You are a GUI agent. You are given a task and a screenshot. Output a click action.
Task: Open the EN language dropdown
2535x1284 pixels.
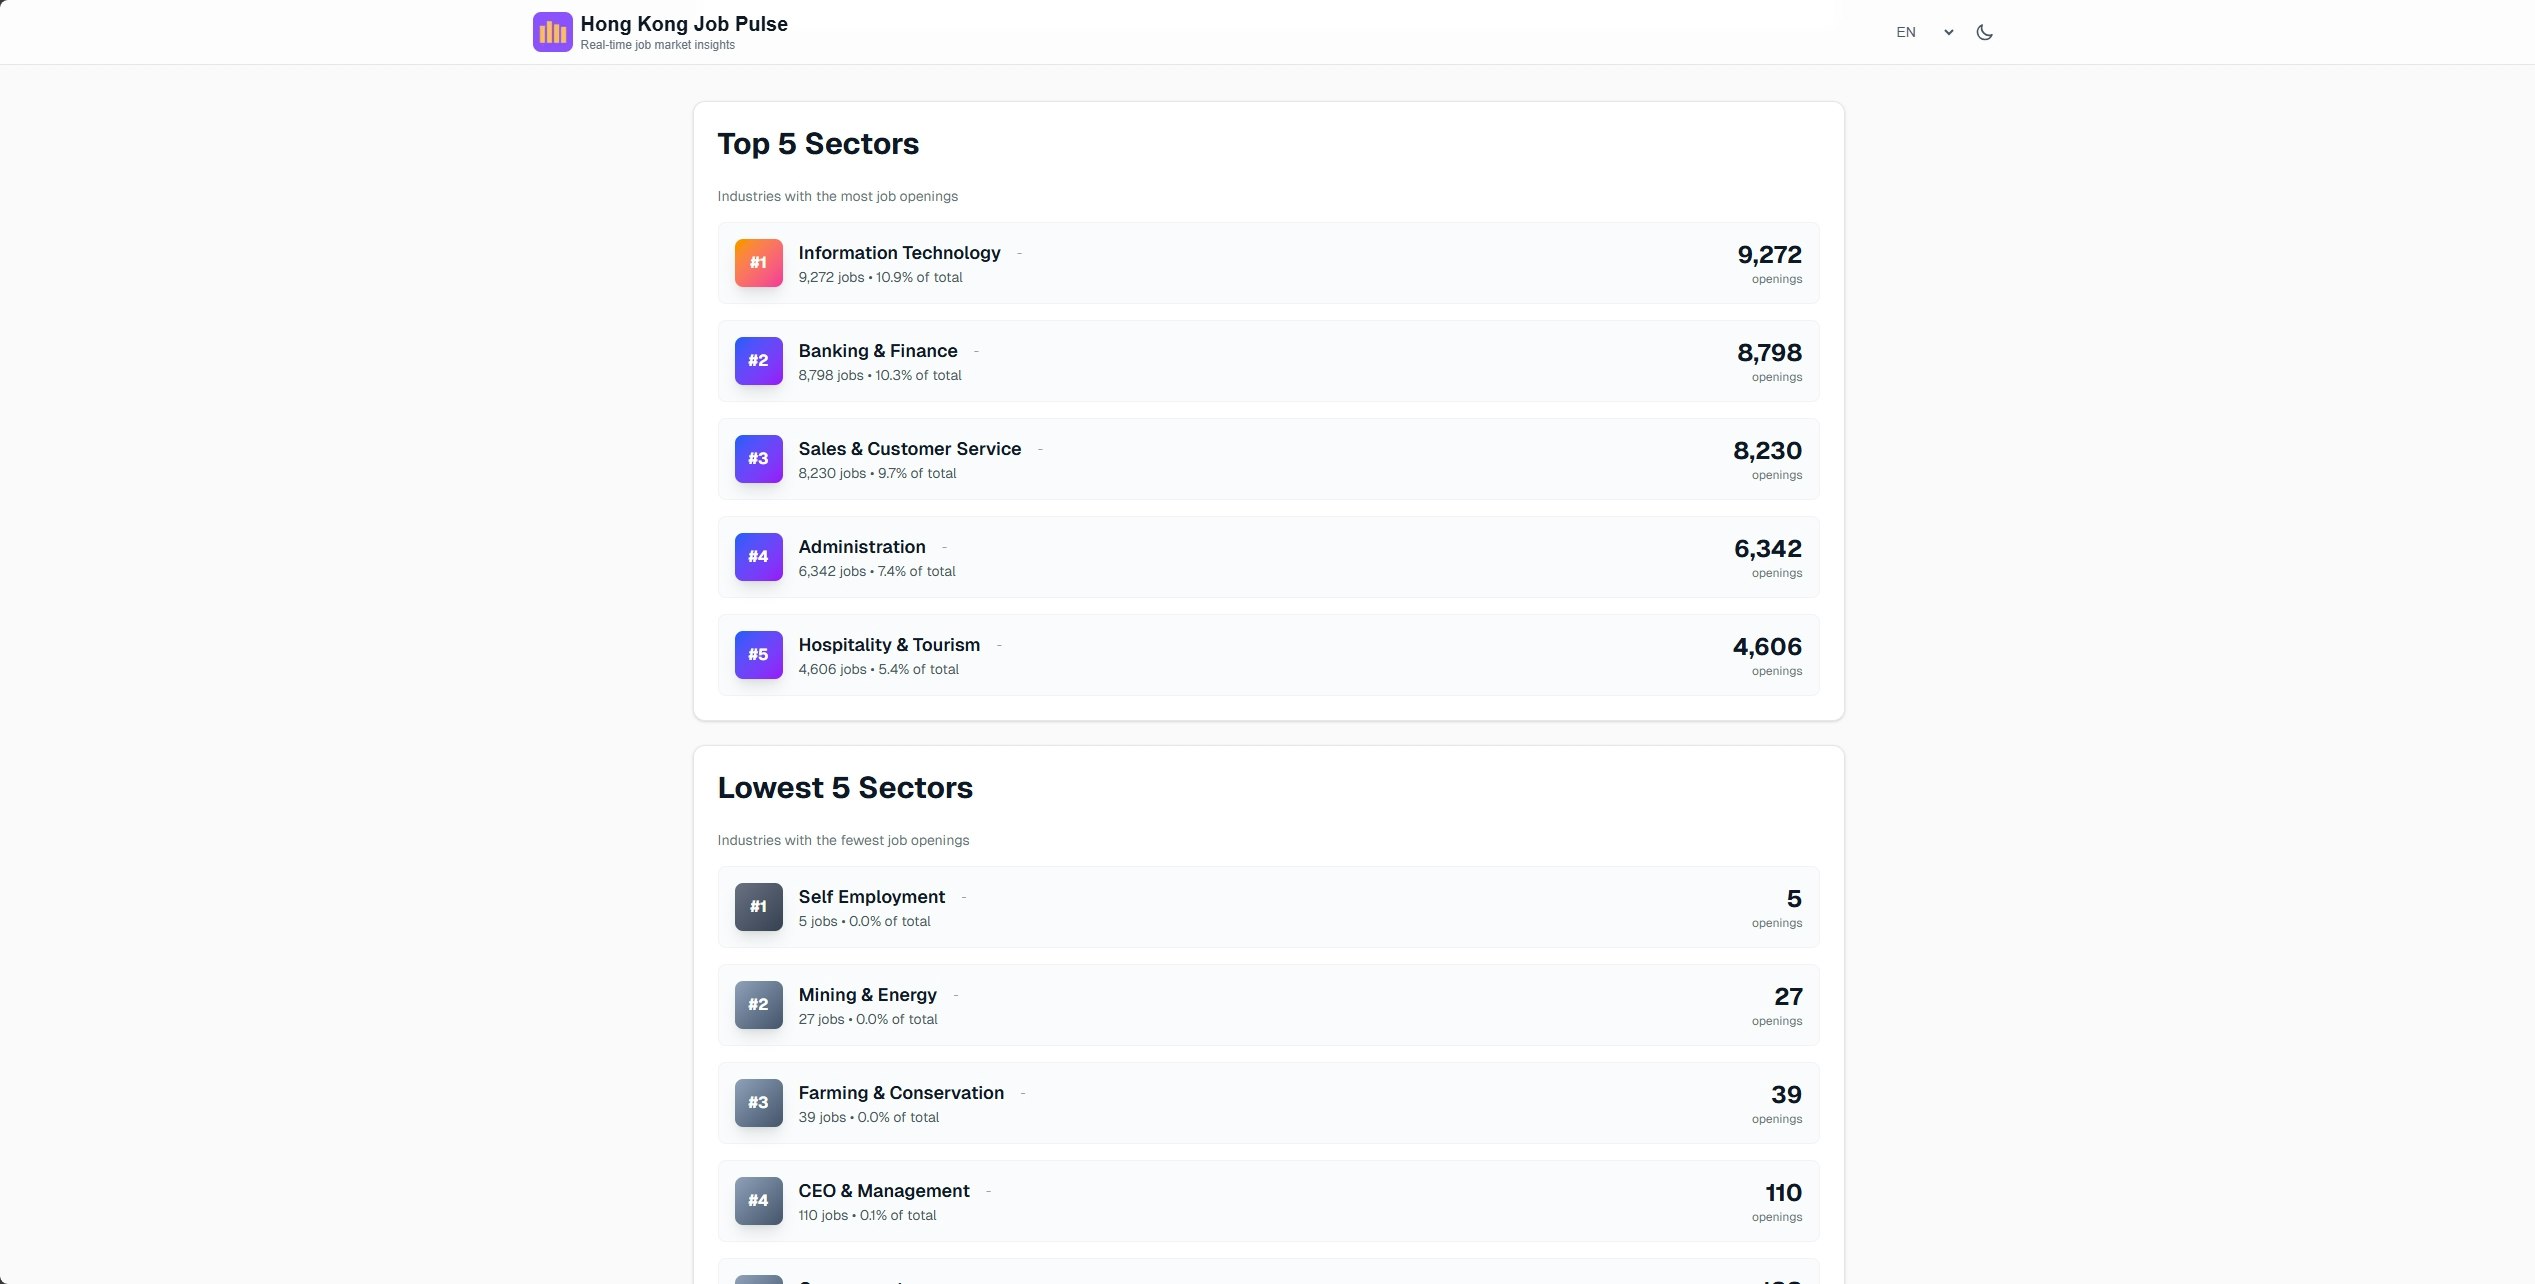point(1924,32)
